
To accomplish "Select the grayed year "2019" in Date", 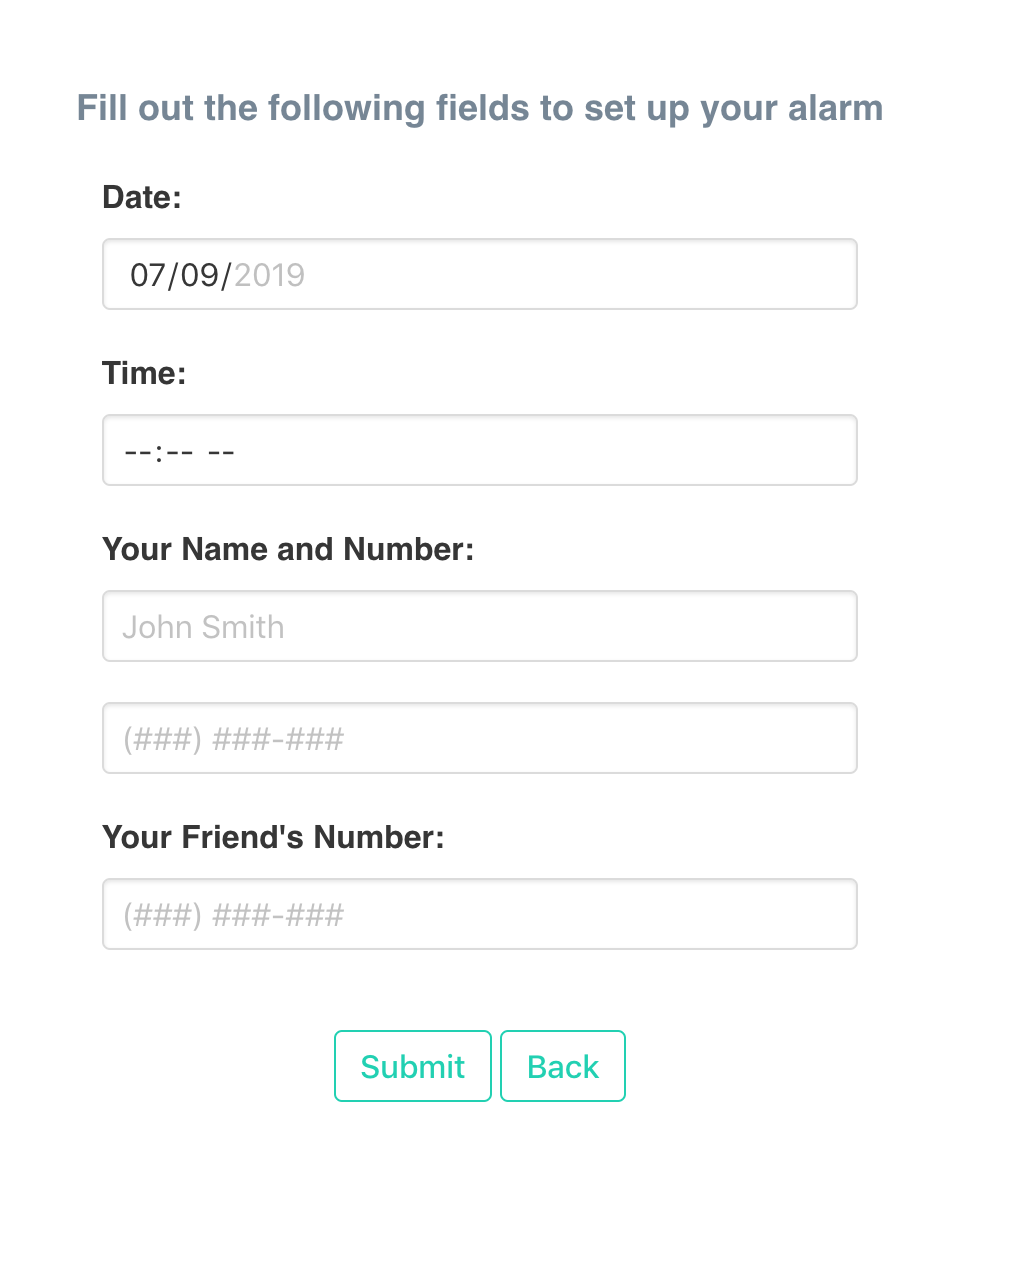I will (269, 275).
